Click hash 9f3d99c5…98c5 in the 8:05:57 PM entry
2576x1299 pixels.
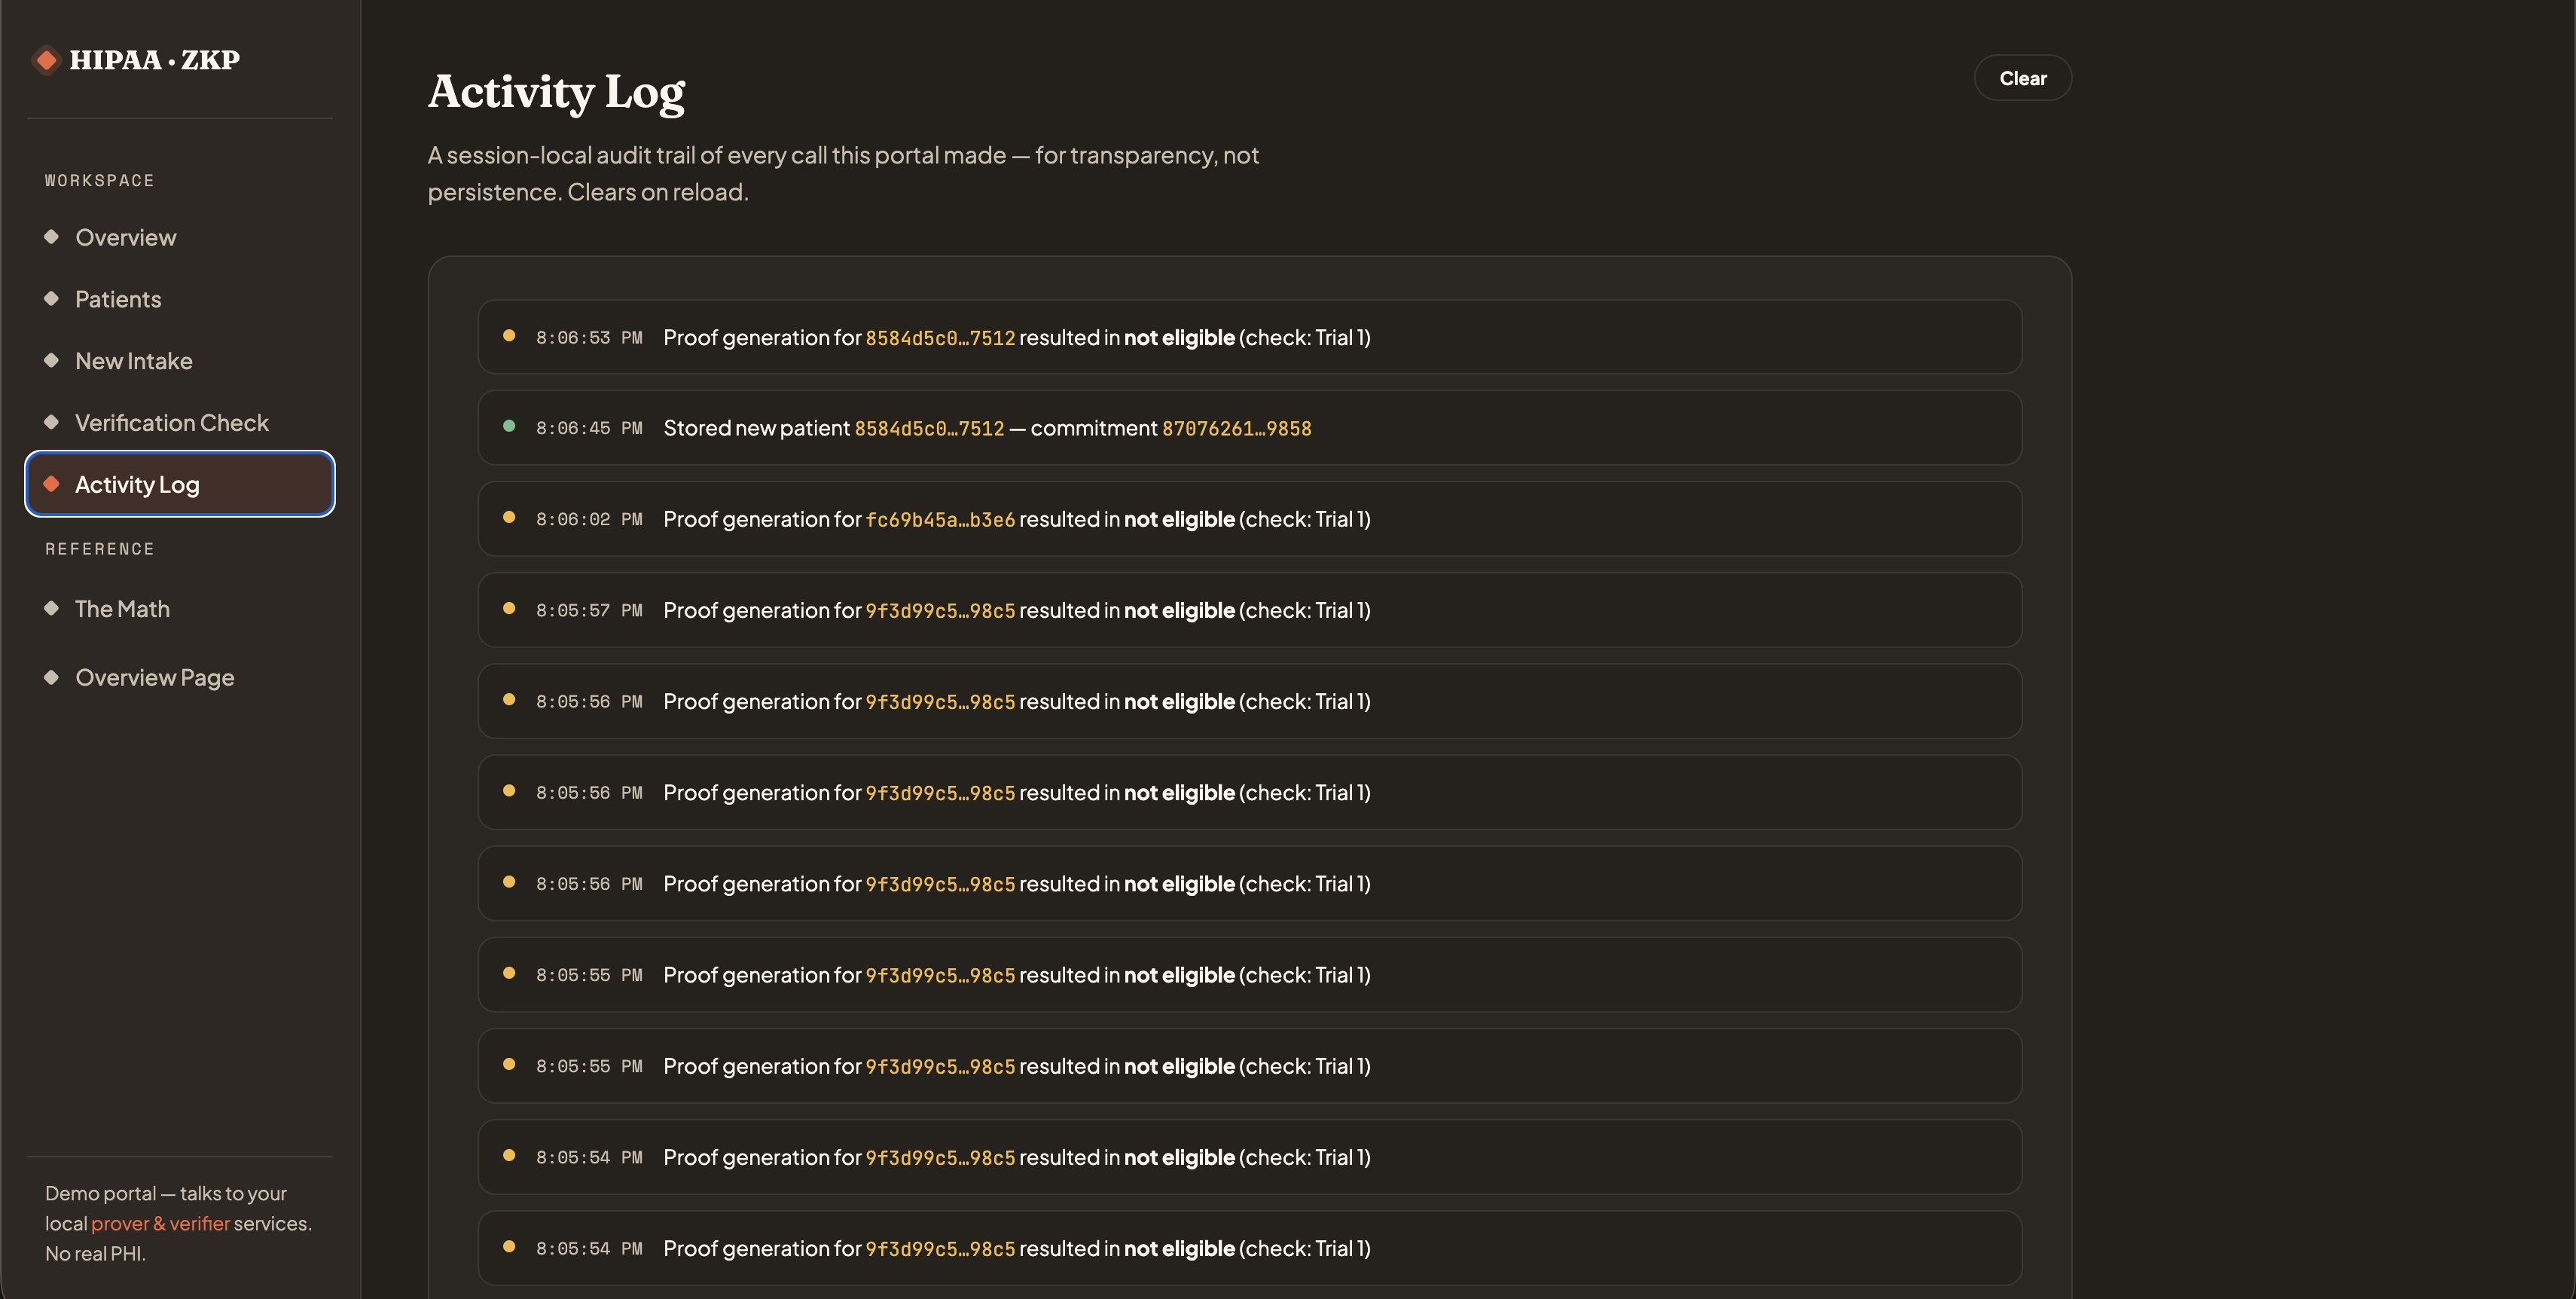click(940, 611)
